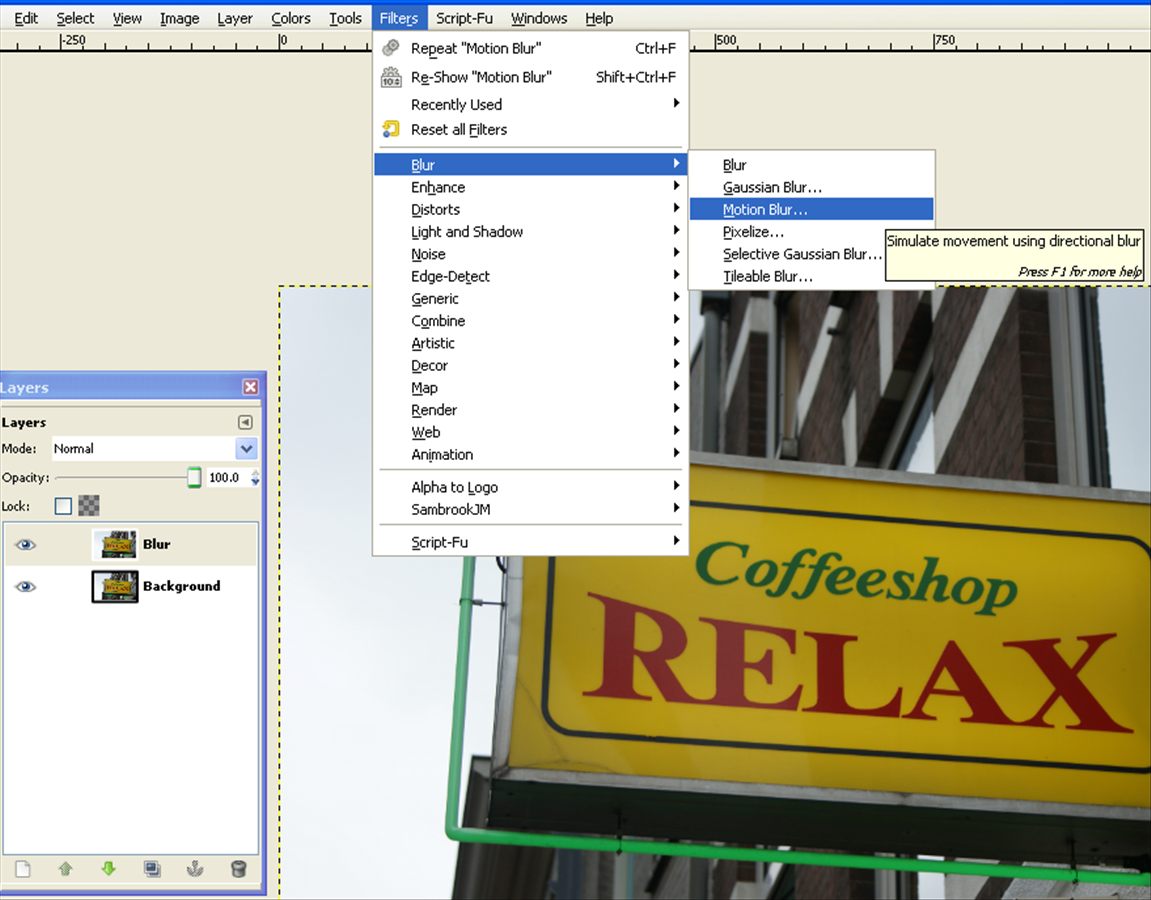The image size is (1151, 900).
Task: Select plain Blur in submenu
Action: 811,165
